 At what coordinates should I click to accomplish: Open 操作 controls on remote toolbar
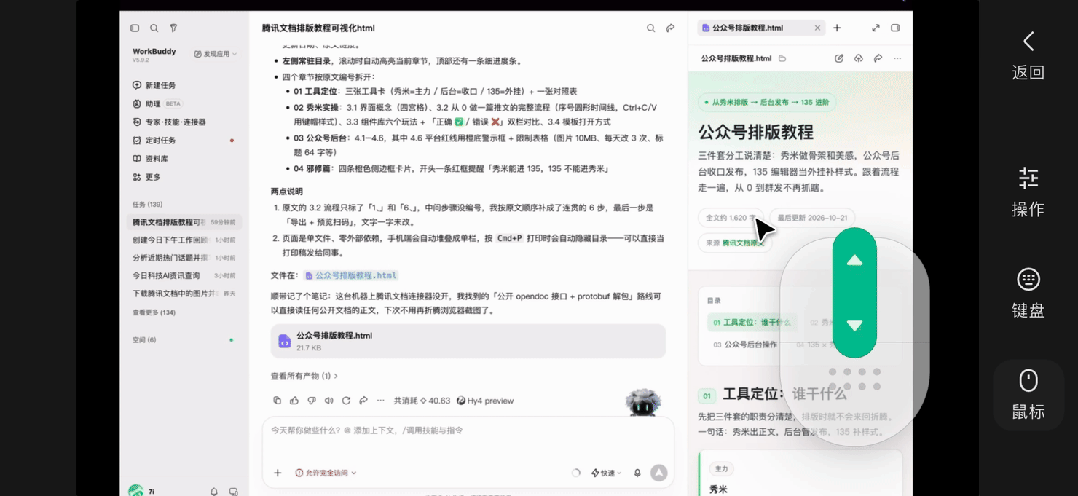click(1028, 192)
